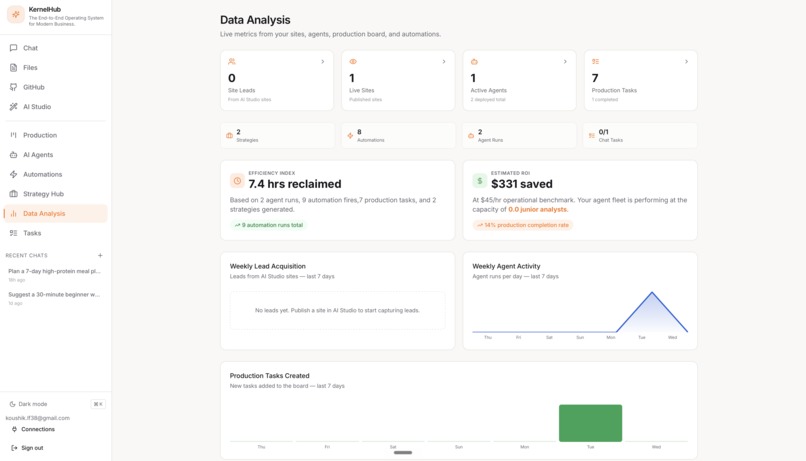Viewport: 806px width, 461px height.
Task: Click the 0/1 Chat Tasks tile
Action: click(640, 136)
